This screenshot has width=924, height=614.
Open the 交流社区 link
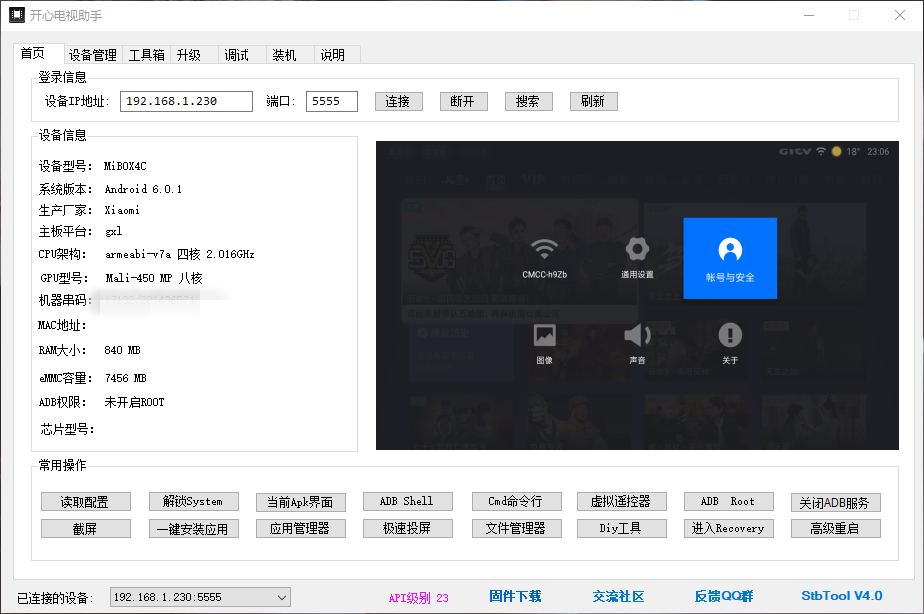click(618, 596)
